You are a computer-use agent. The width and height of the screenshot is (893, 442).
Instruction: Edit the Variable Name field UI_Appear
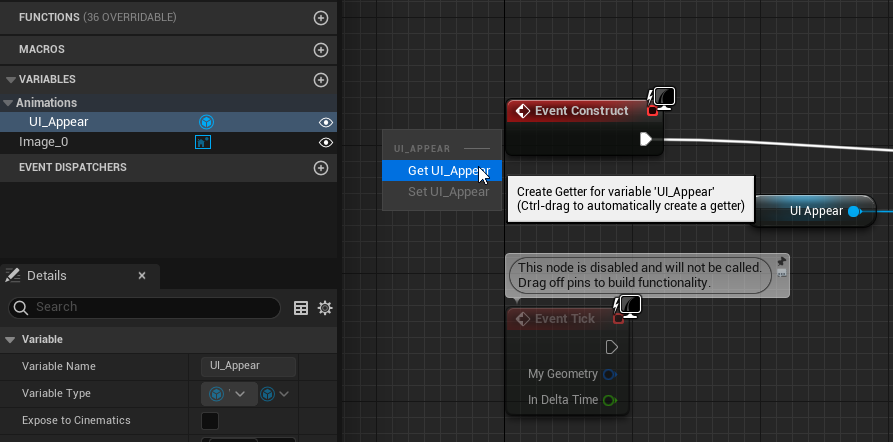point(248,366)
